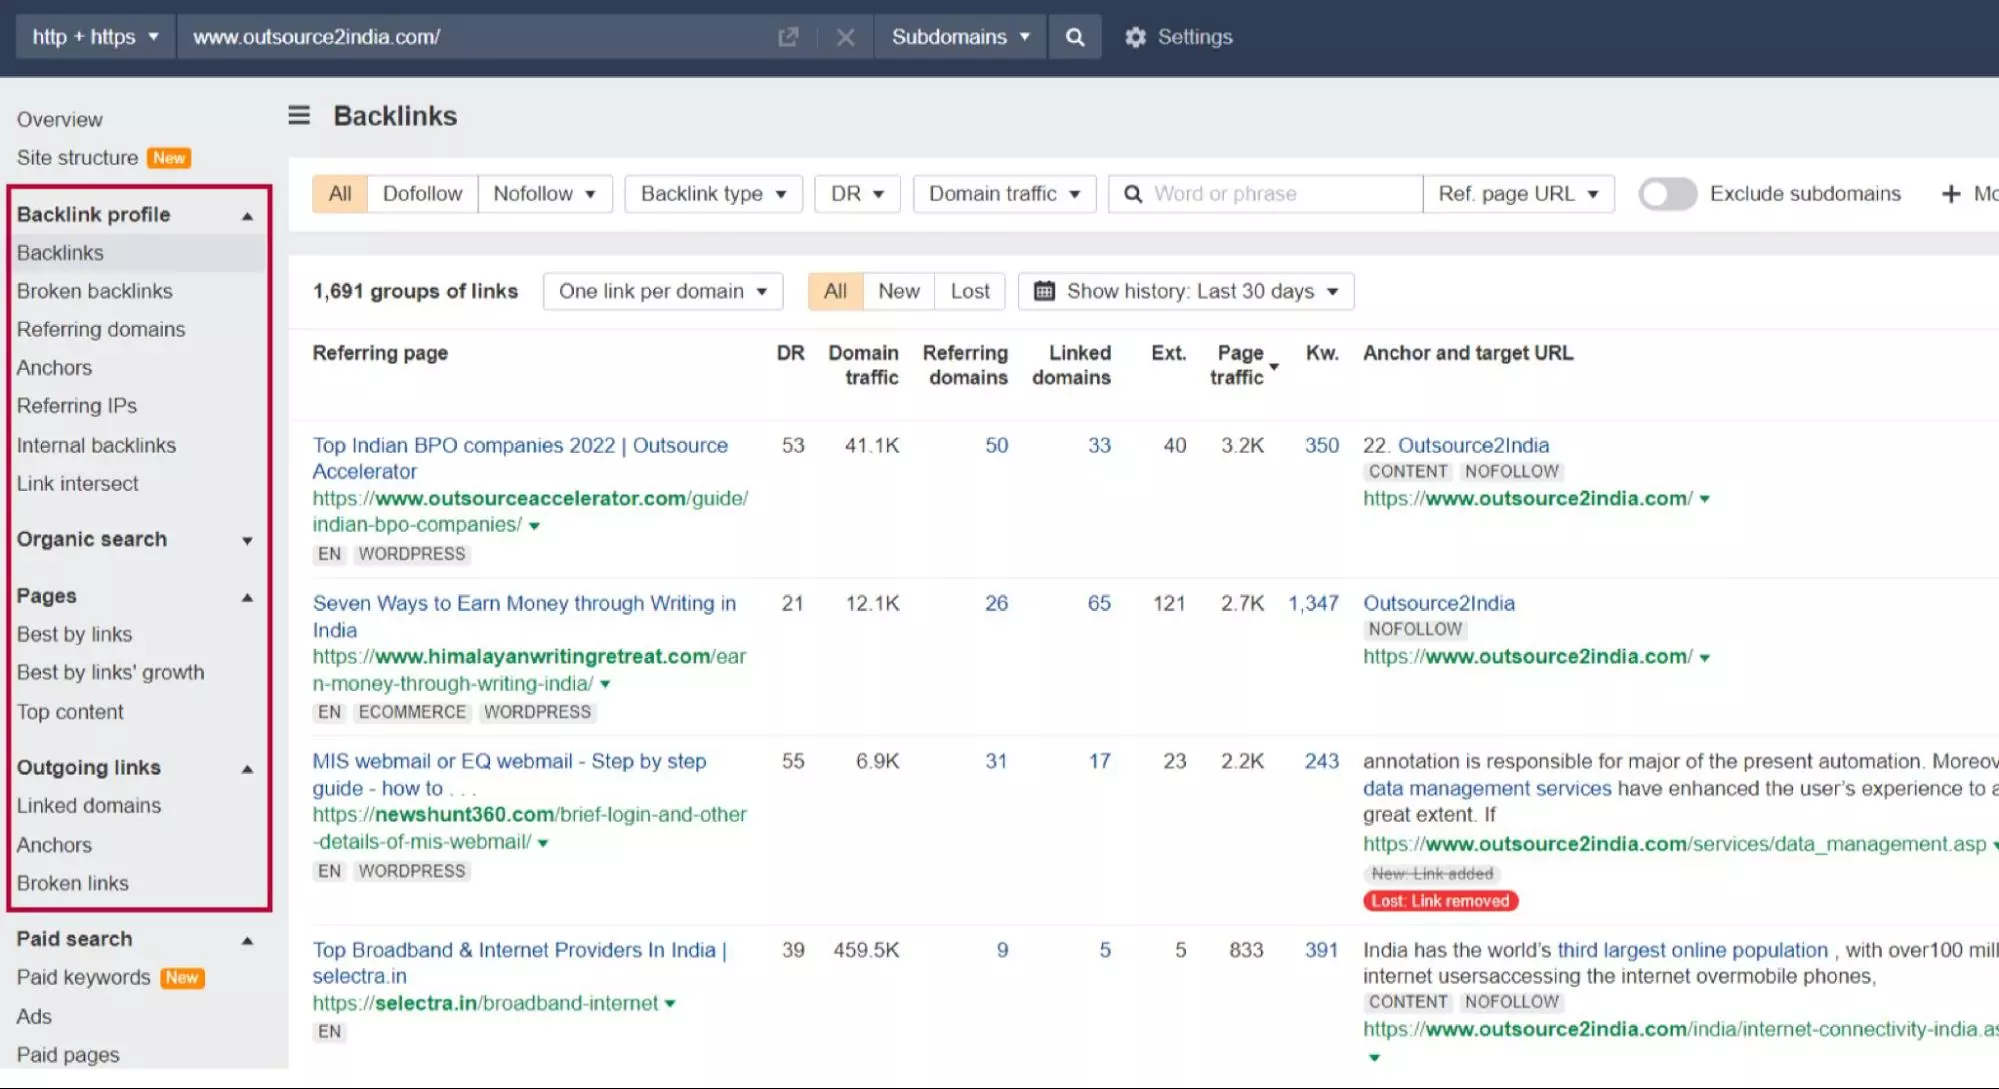1999x1089 pixels.
Task: Open Linked domains in the sidebar
Action: coord(89,805)
